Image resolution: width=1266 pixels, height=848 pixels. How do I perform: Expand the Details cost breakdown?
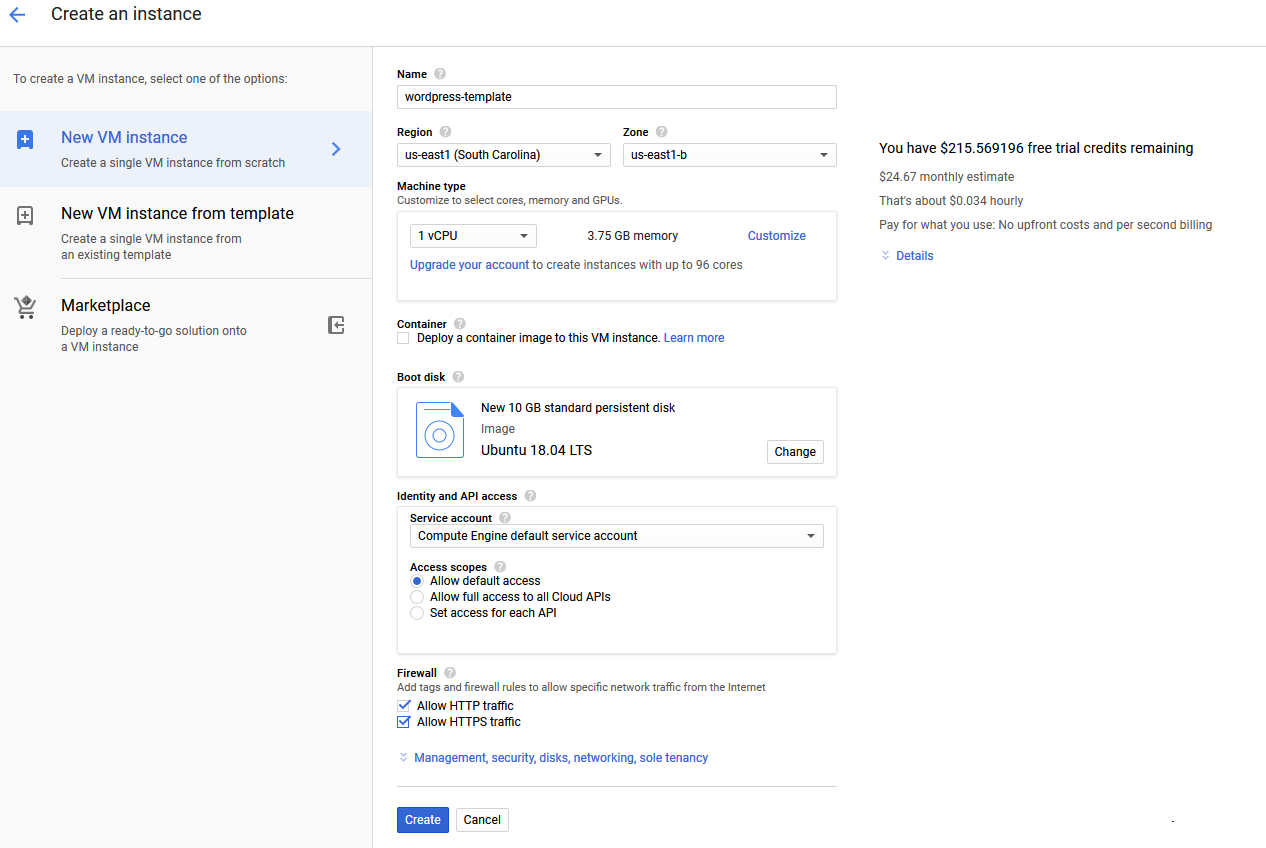tap(914, 256)
